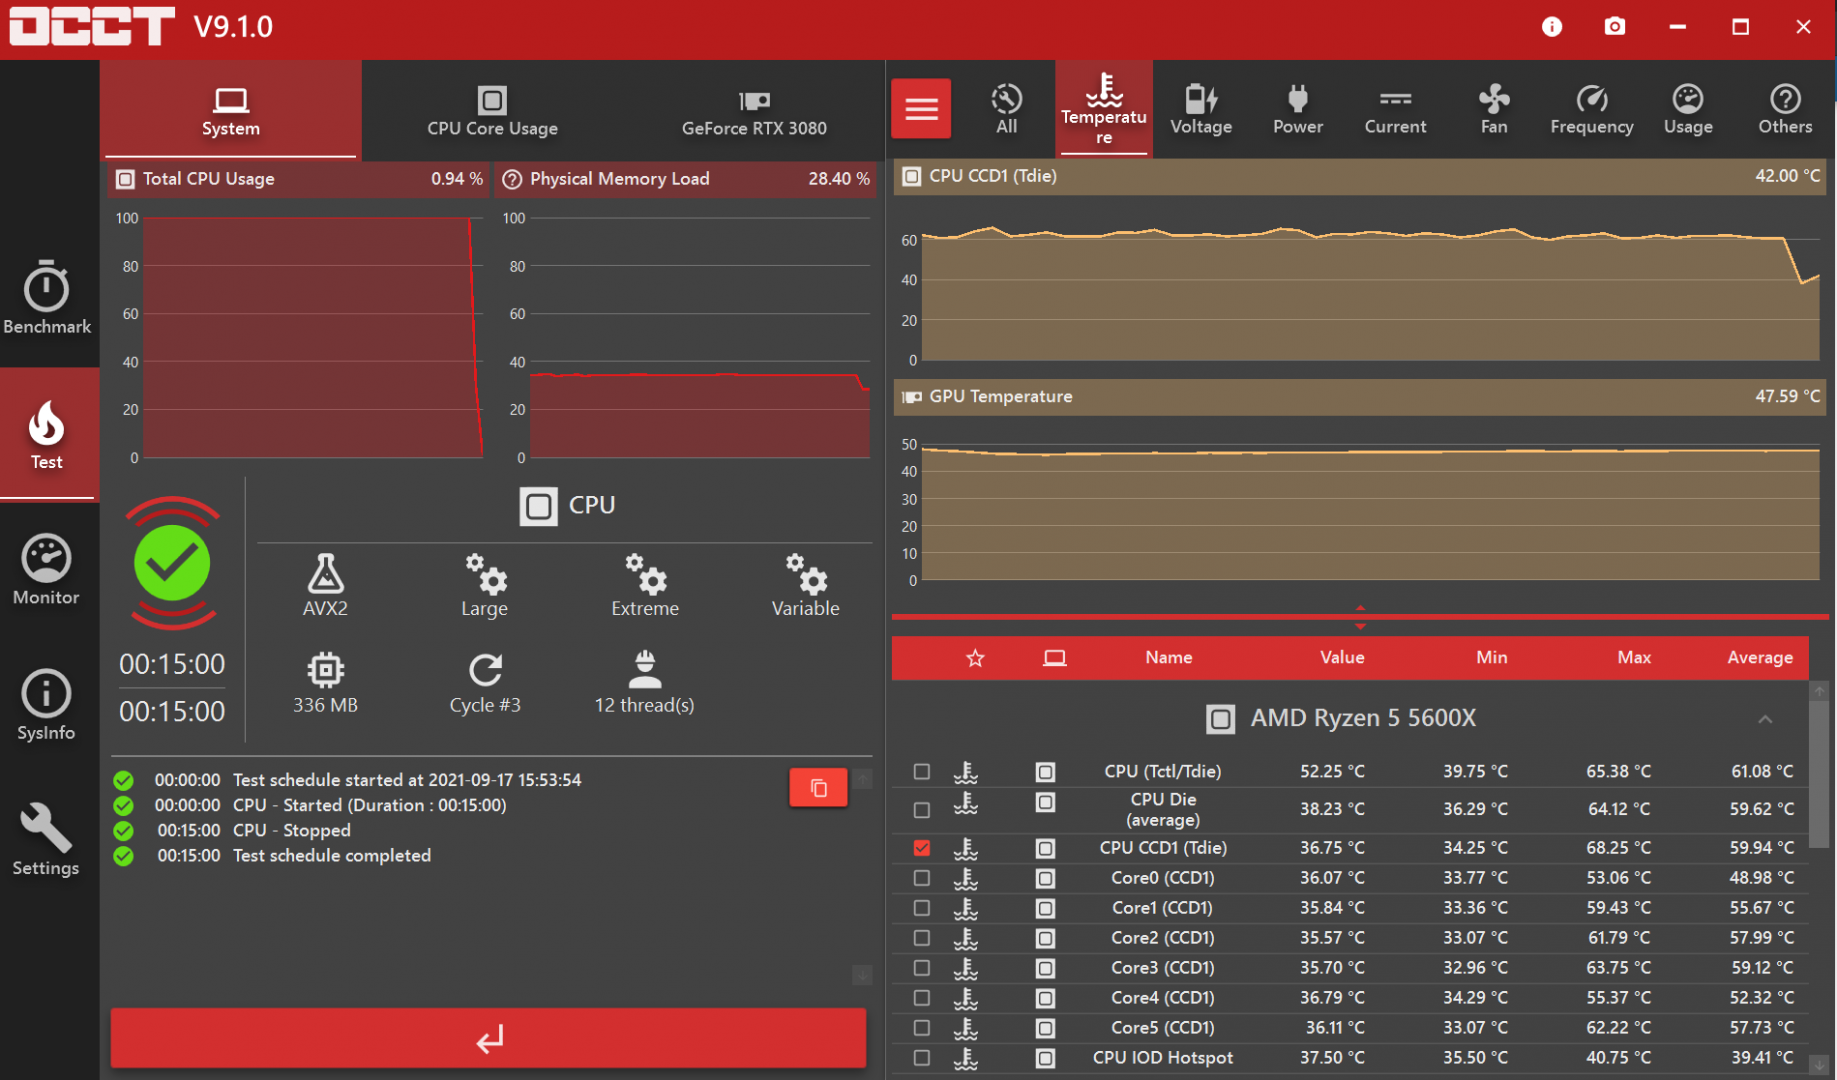
Task: Switch to the GeForce RTX 3080 tab
Action: click(x=754, y=110)
